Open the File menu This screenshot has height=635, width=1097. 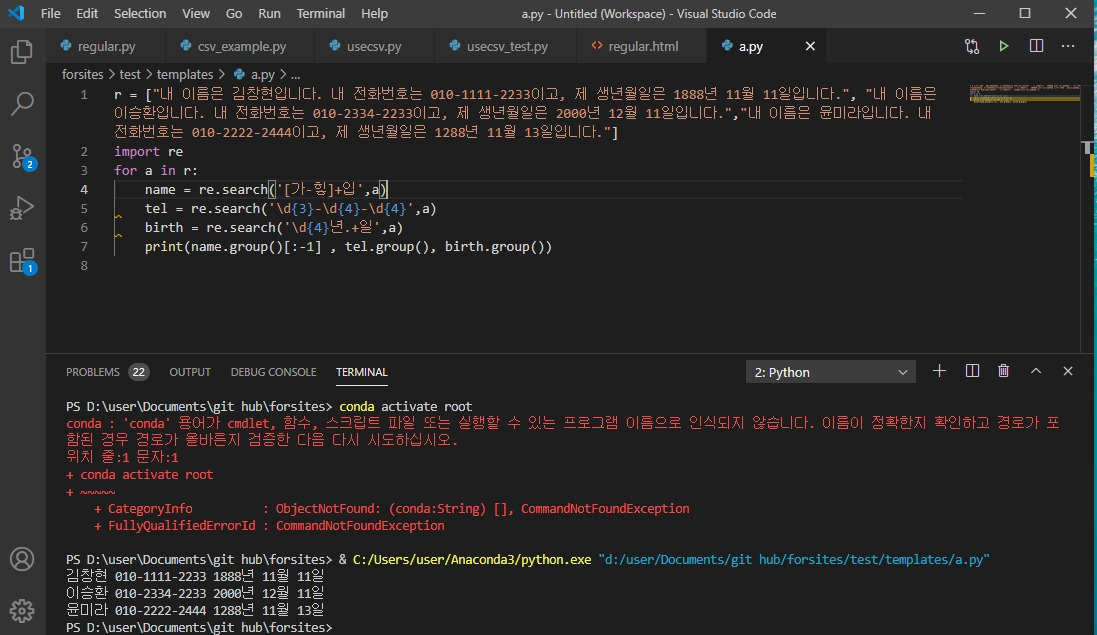coord(50,13)
